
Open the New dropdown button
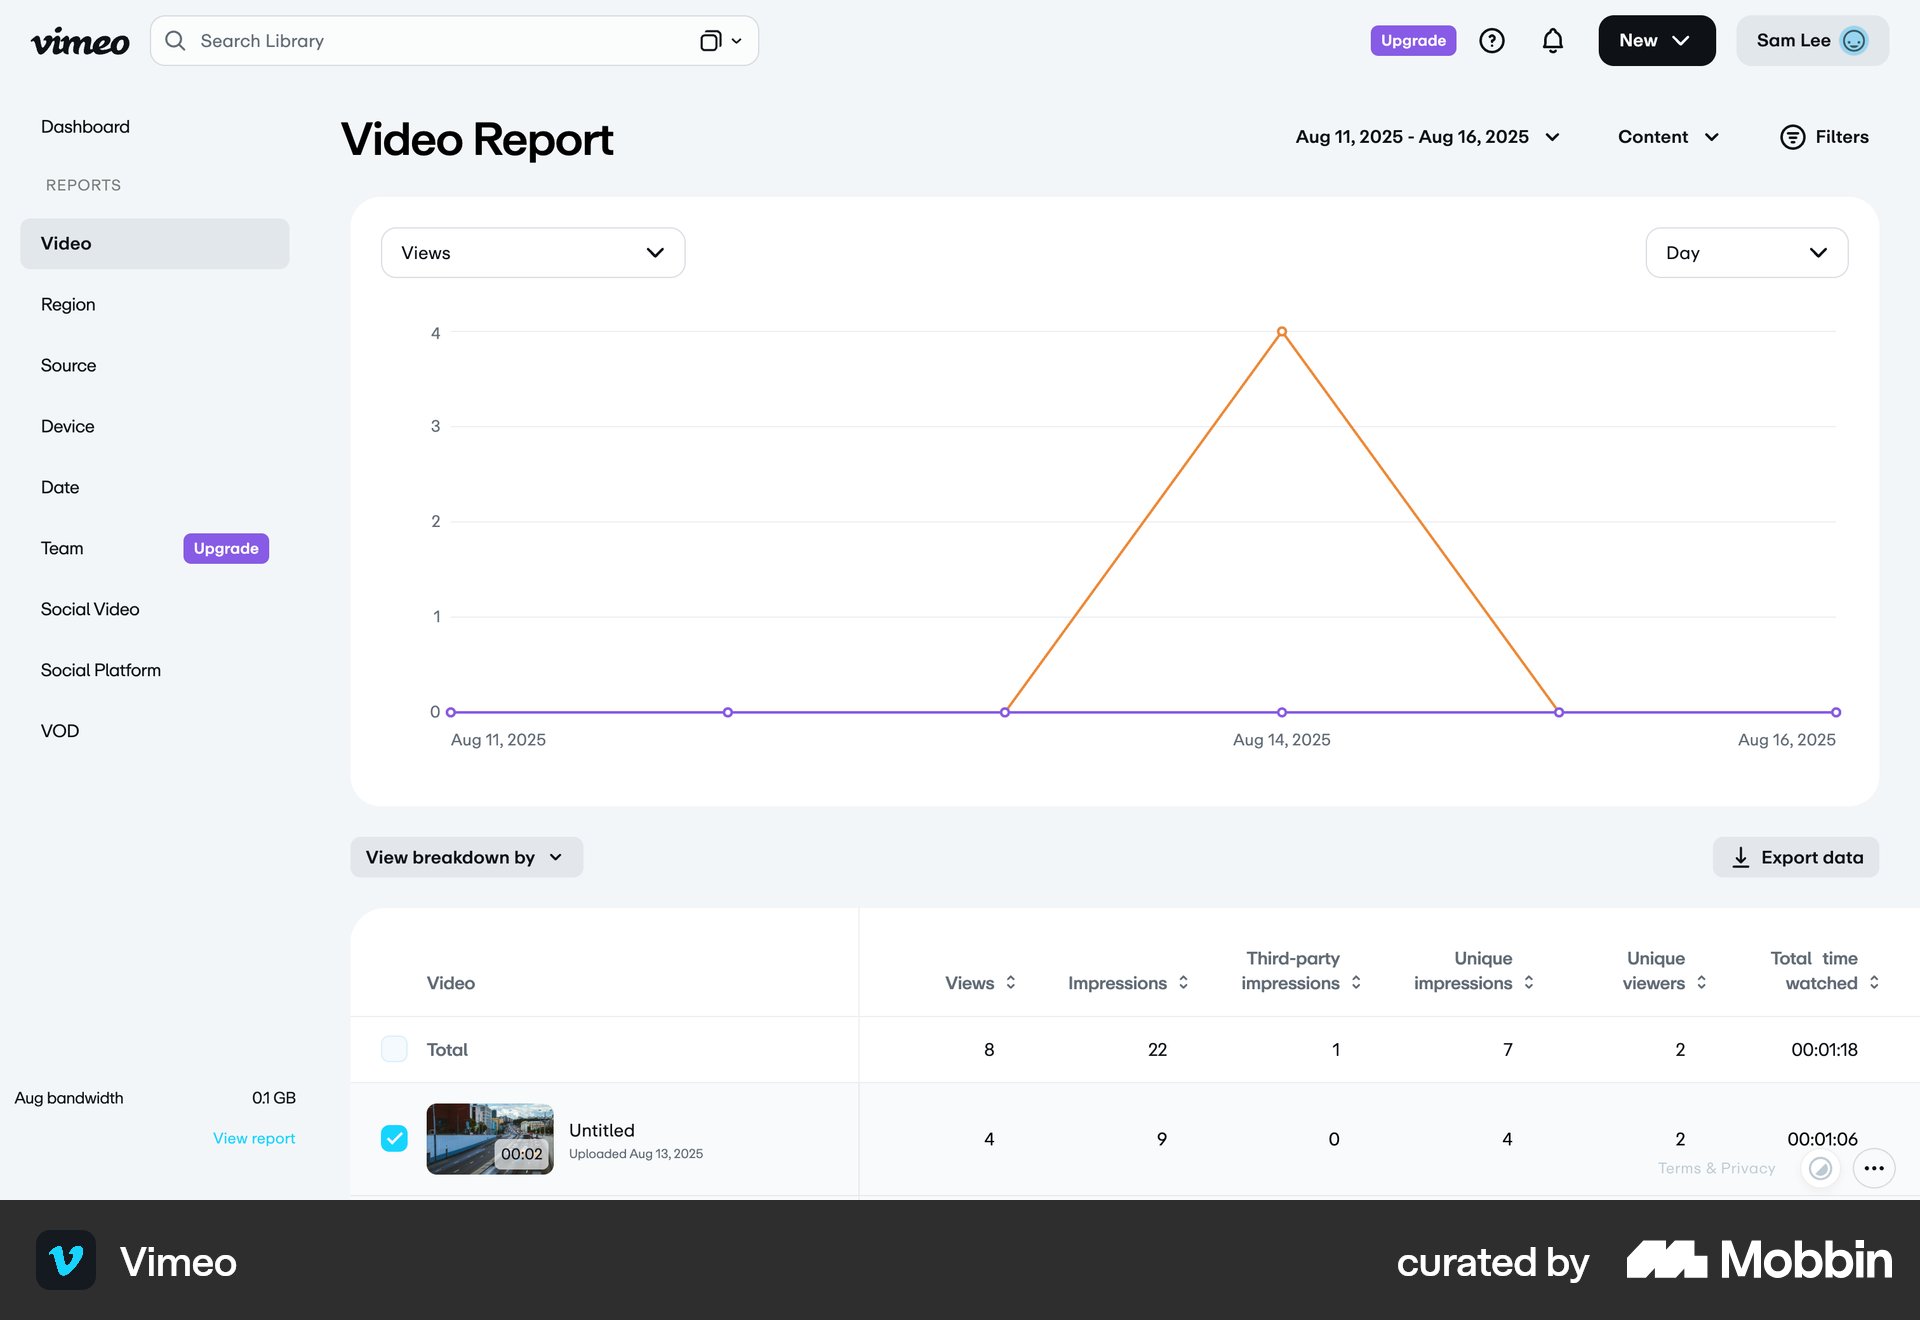tap(1656, 41)
